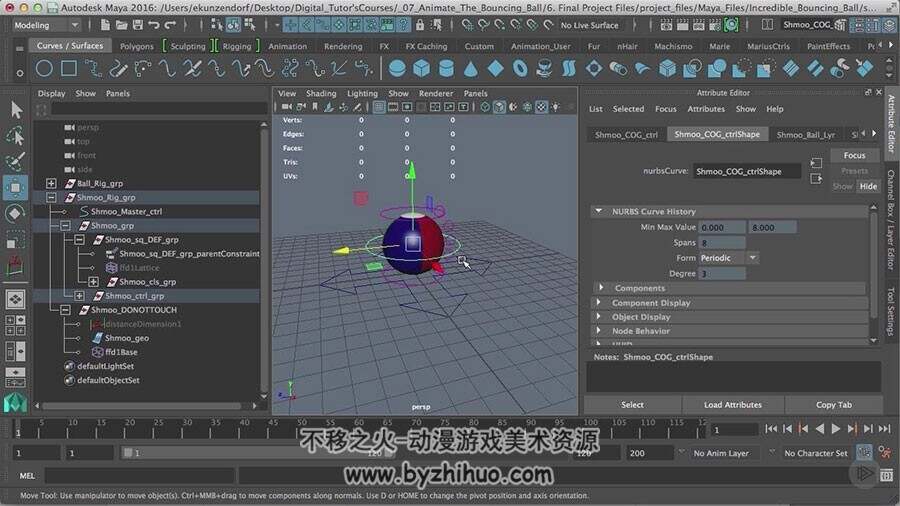Create a NURBS cone from the shelf
The image size is (900, 506).
coord(471,68)
